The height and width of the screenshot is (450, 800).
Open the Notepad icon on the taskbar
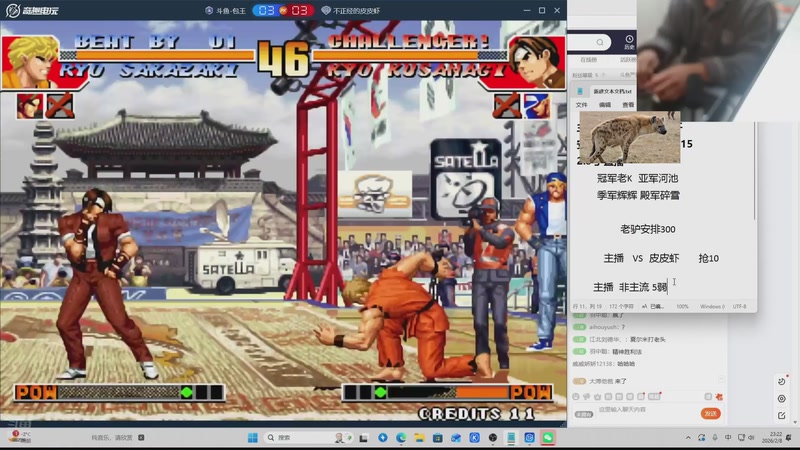(511, 438)
